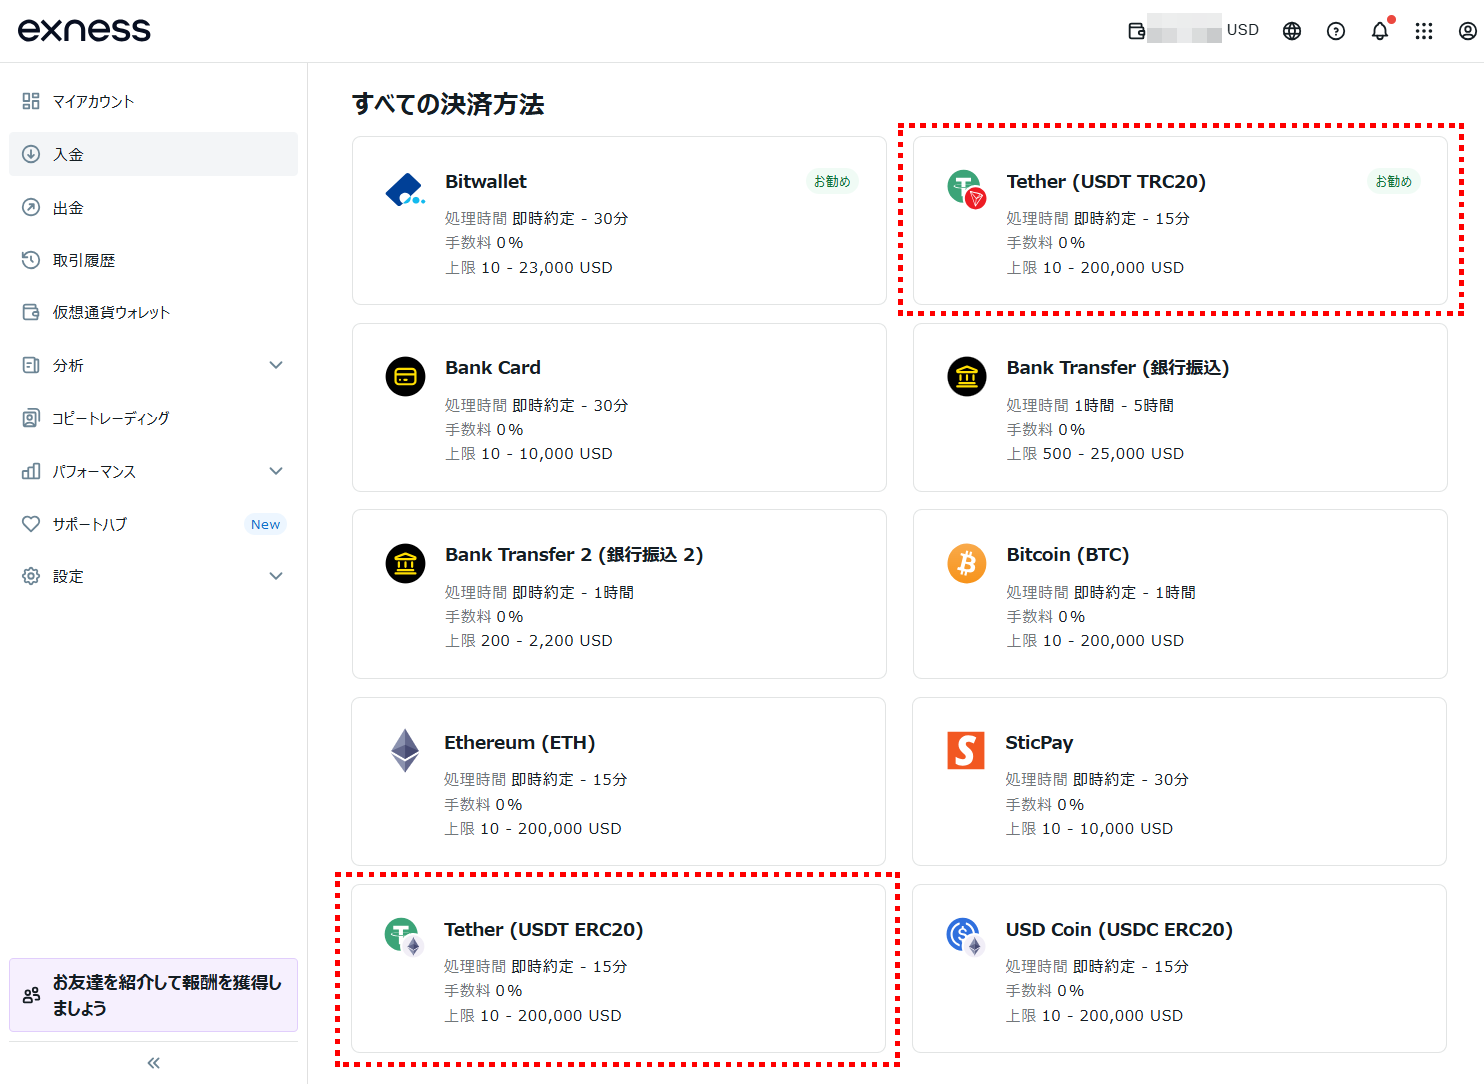Image resolution: width=1484 pixels, height=1084 pixels.
Task: Expand the 設定 submenu chevron
Action: click(276, 576)
